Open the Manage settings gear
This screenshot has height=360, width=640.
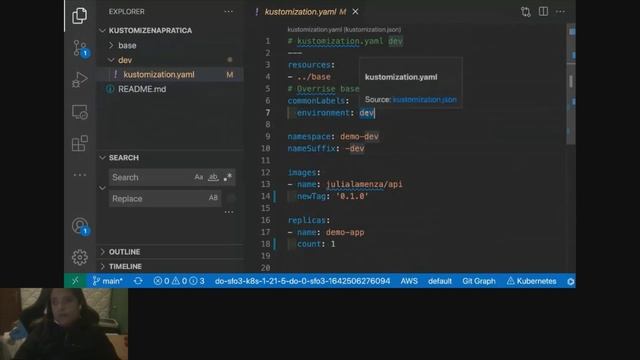80,258
